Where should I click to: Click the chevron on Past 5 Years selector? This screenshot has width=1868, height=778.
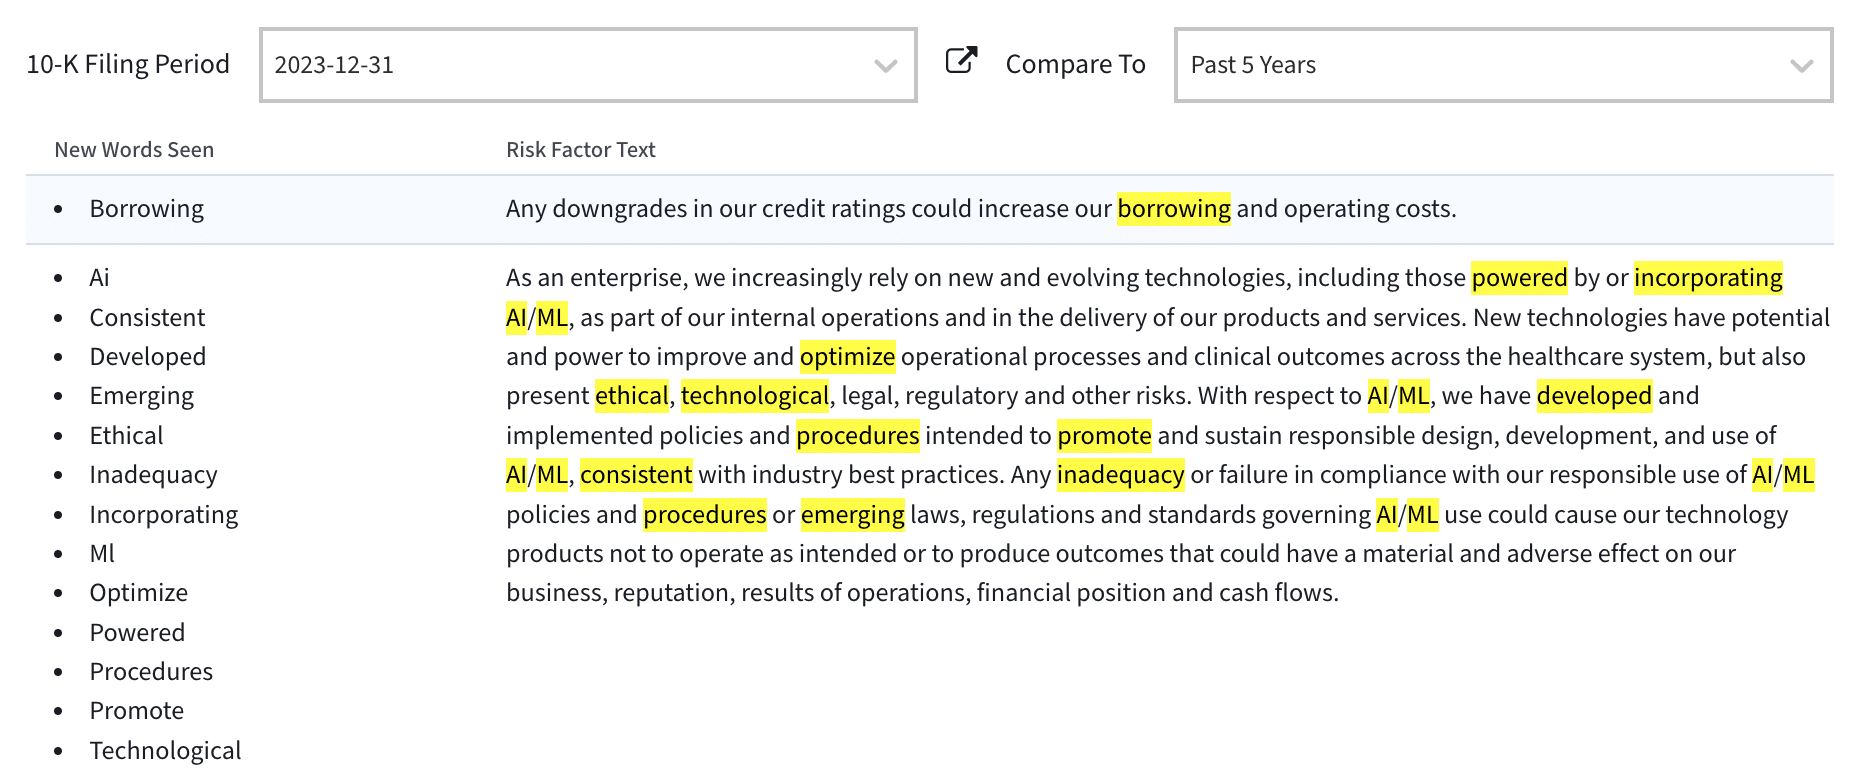[x=1801, y=66]
